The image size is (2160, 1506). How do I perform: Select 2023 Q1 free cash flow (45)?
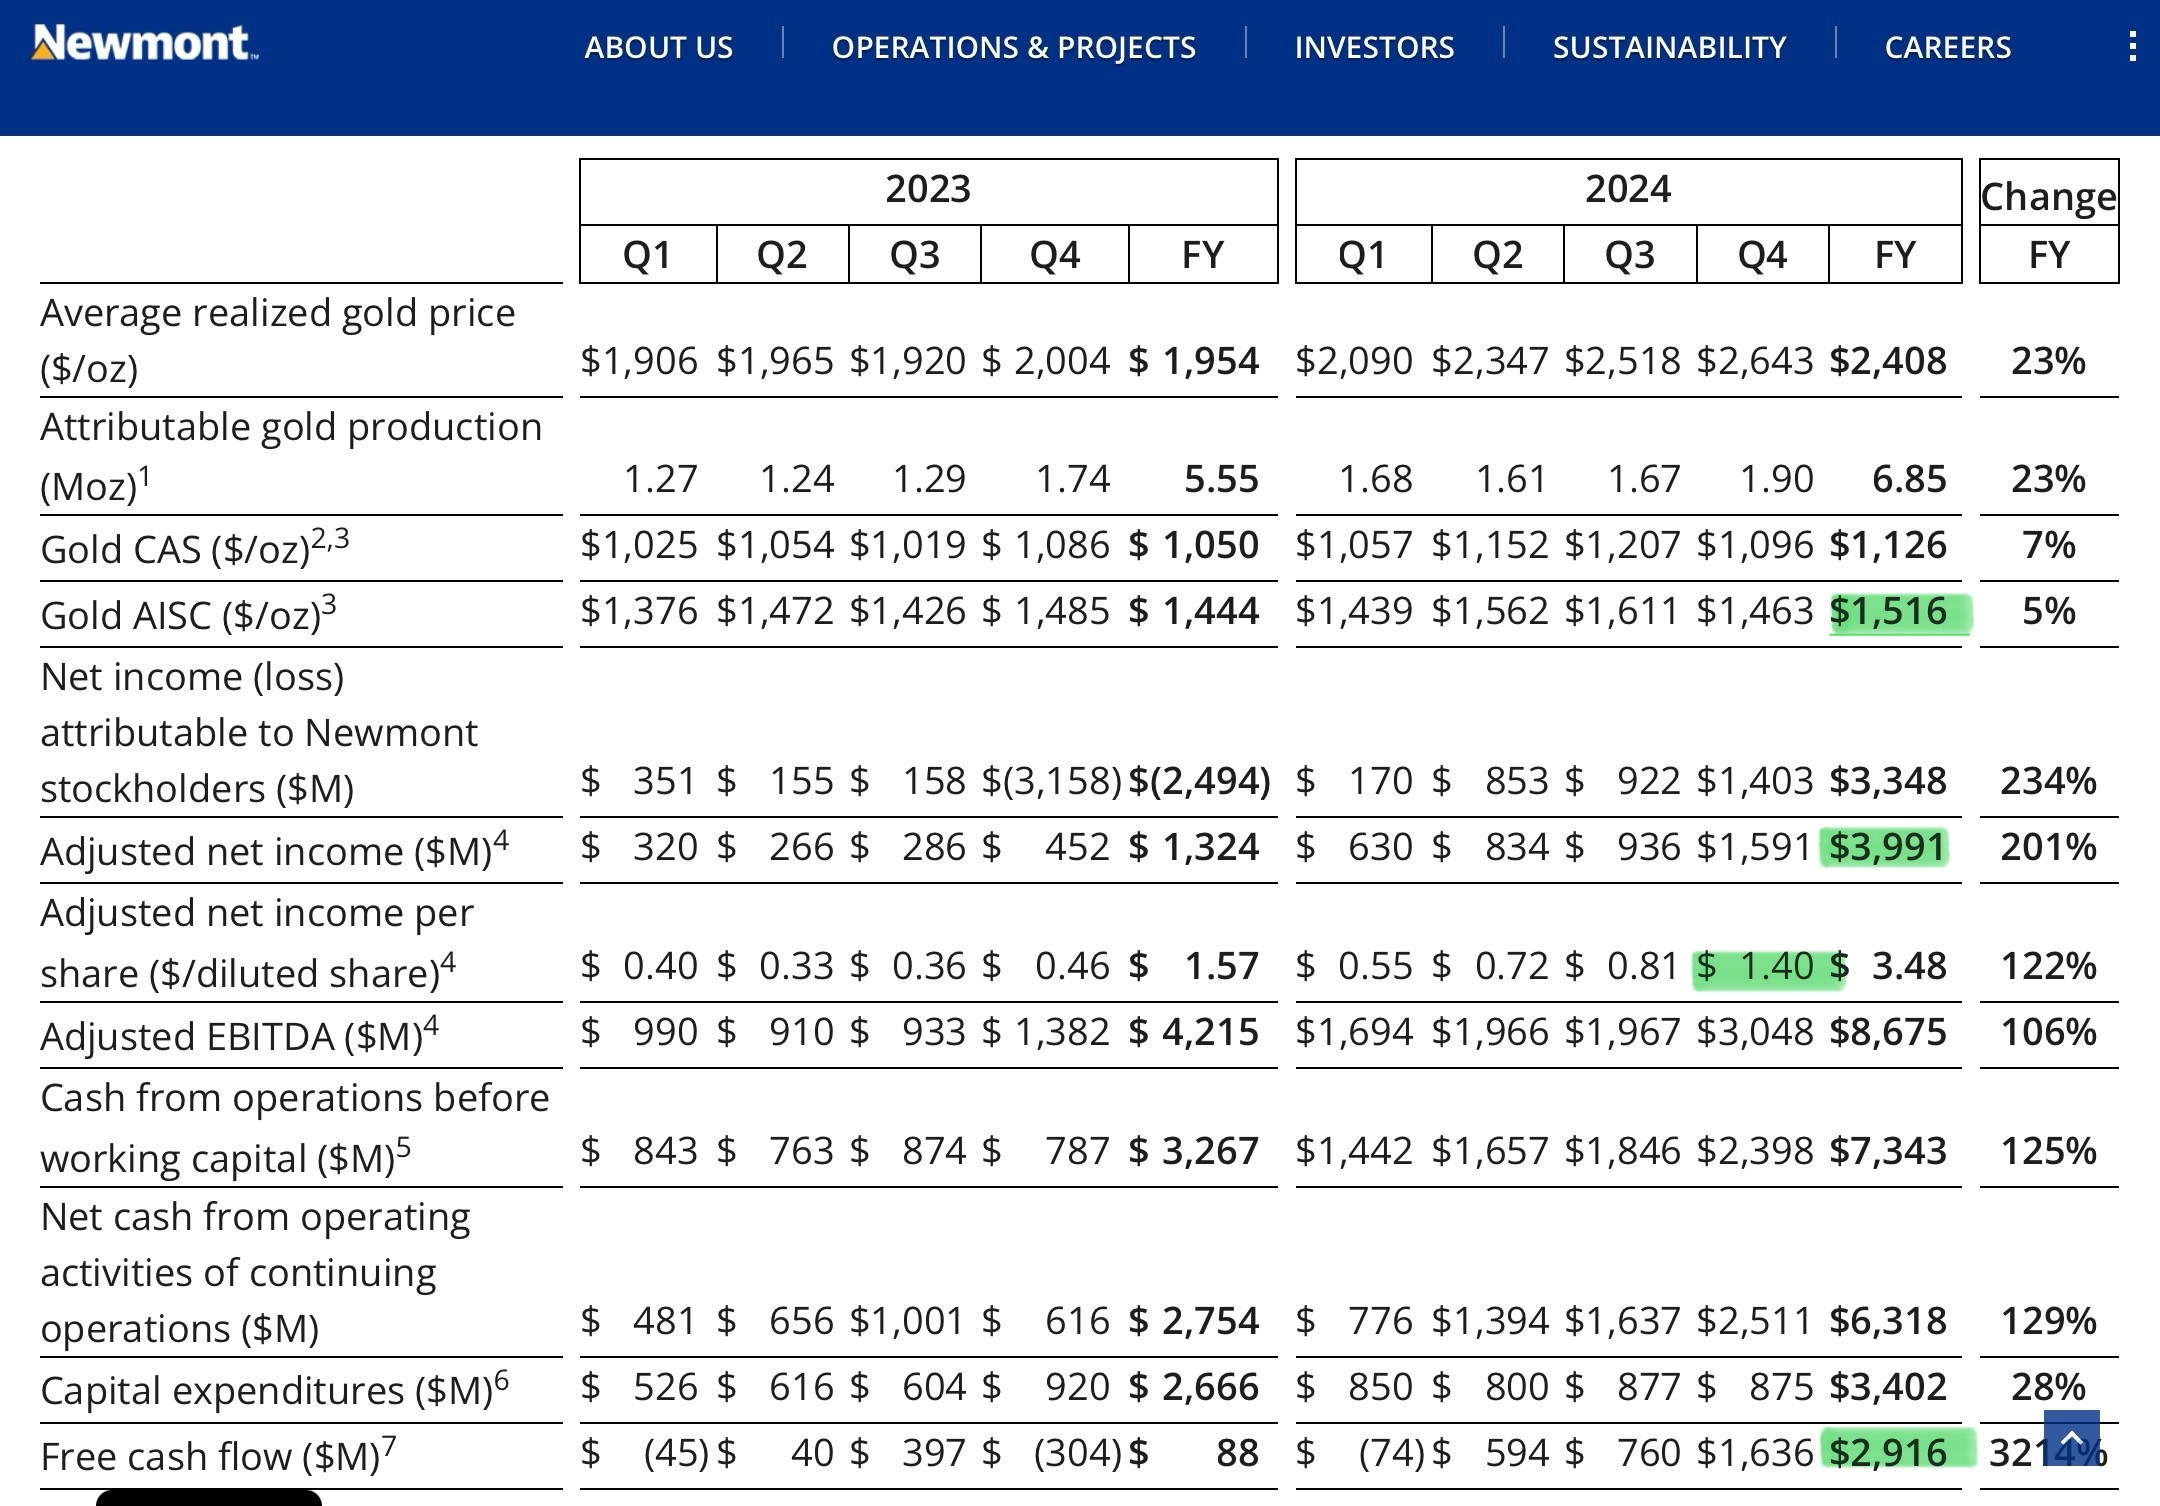point(676,1454)
